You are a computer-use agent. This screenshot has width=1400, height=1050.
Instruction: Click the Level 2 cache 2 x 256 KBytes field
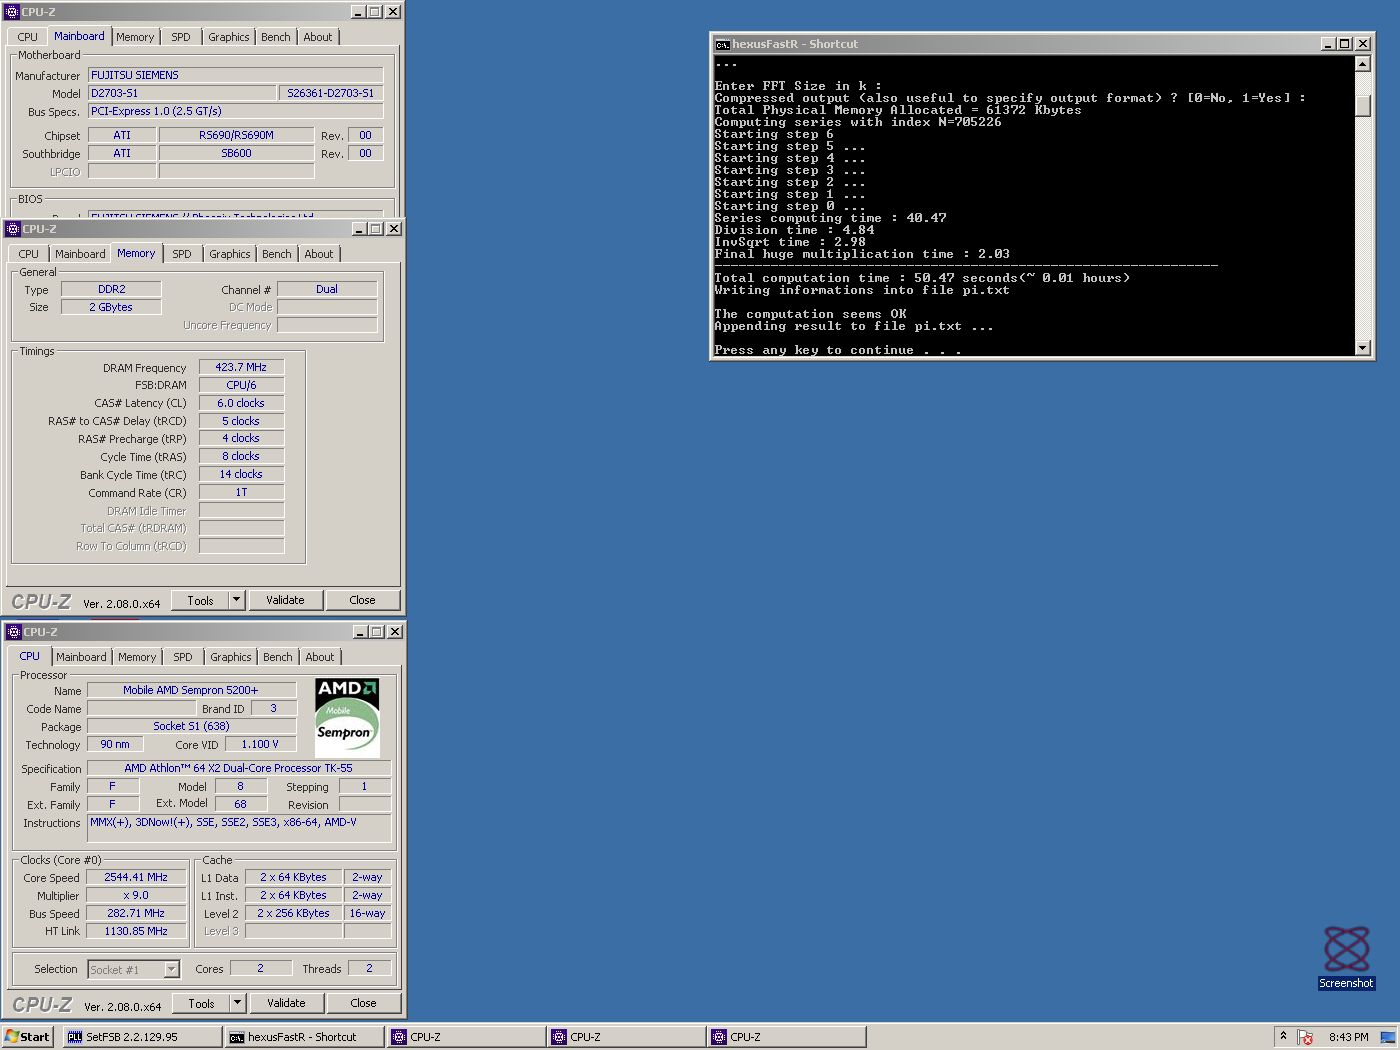tap(293, 913)
